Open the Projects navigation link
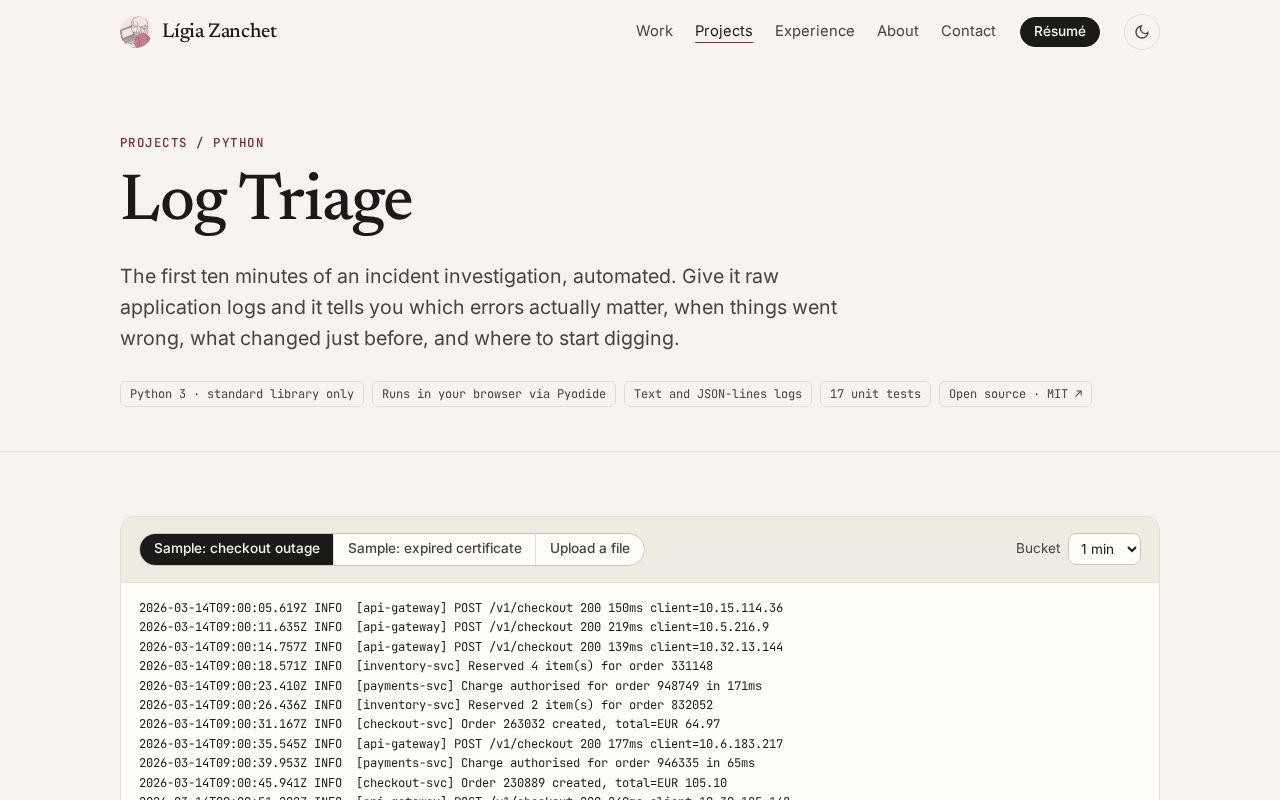 coord(724,31)
